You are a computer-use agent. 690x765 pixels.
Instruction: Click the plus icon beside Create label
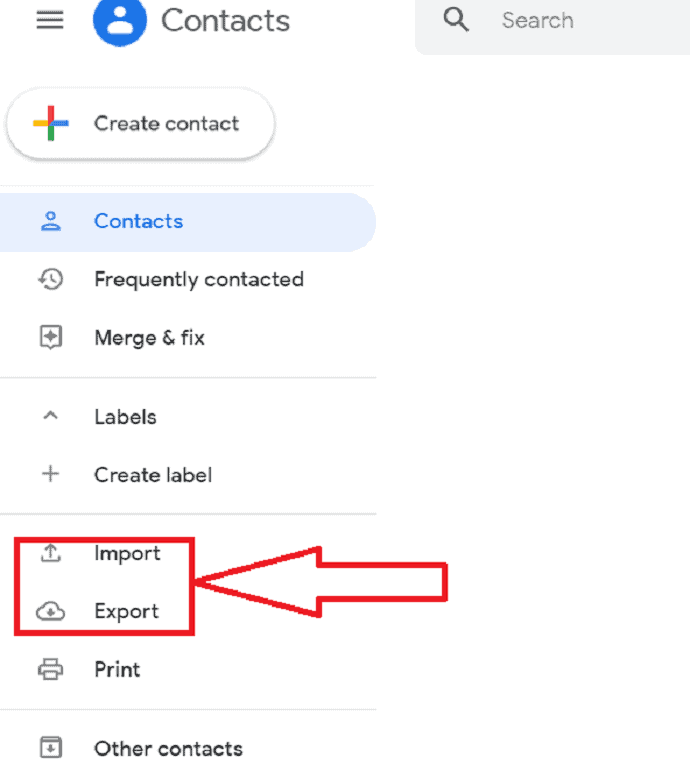tap(51, 474)
